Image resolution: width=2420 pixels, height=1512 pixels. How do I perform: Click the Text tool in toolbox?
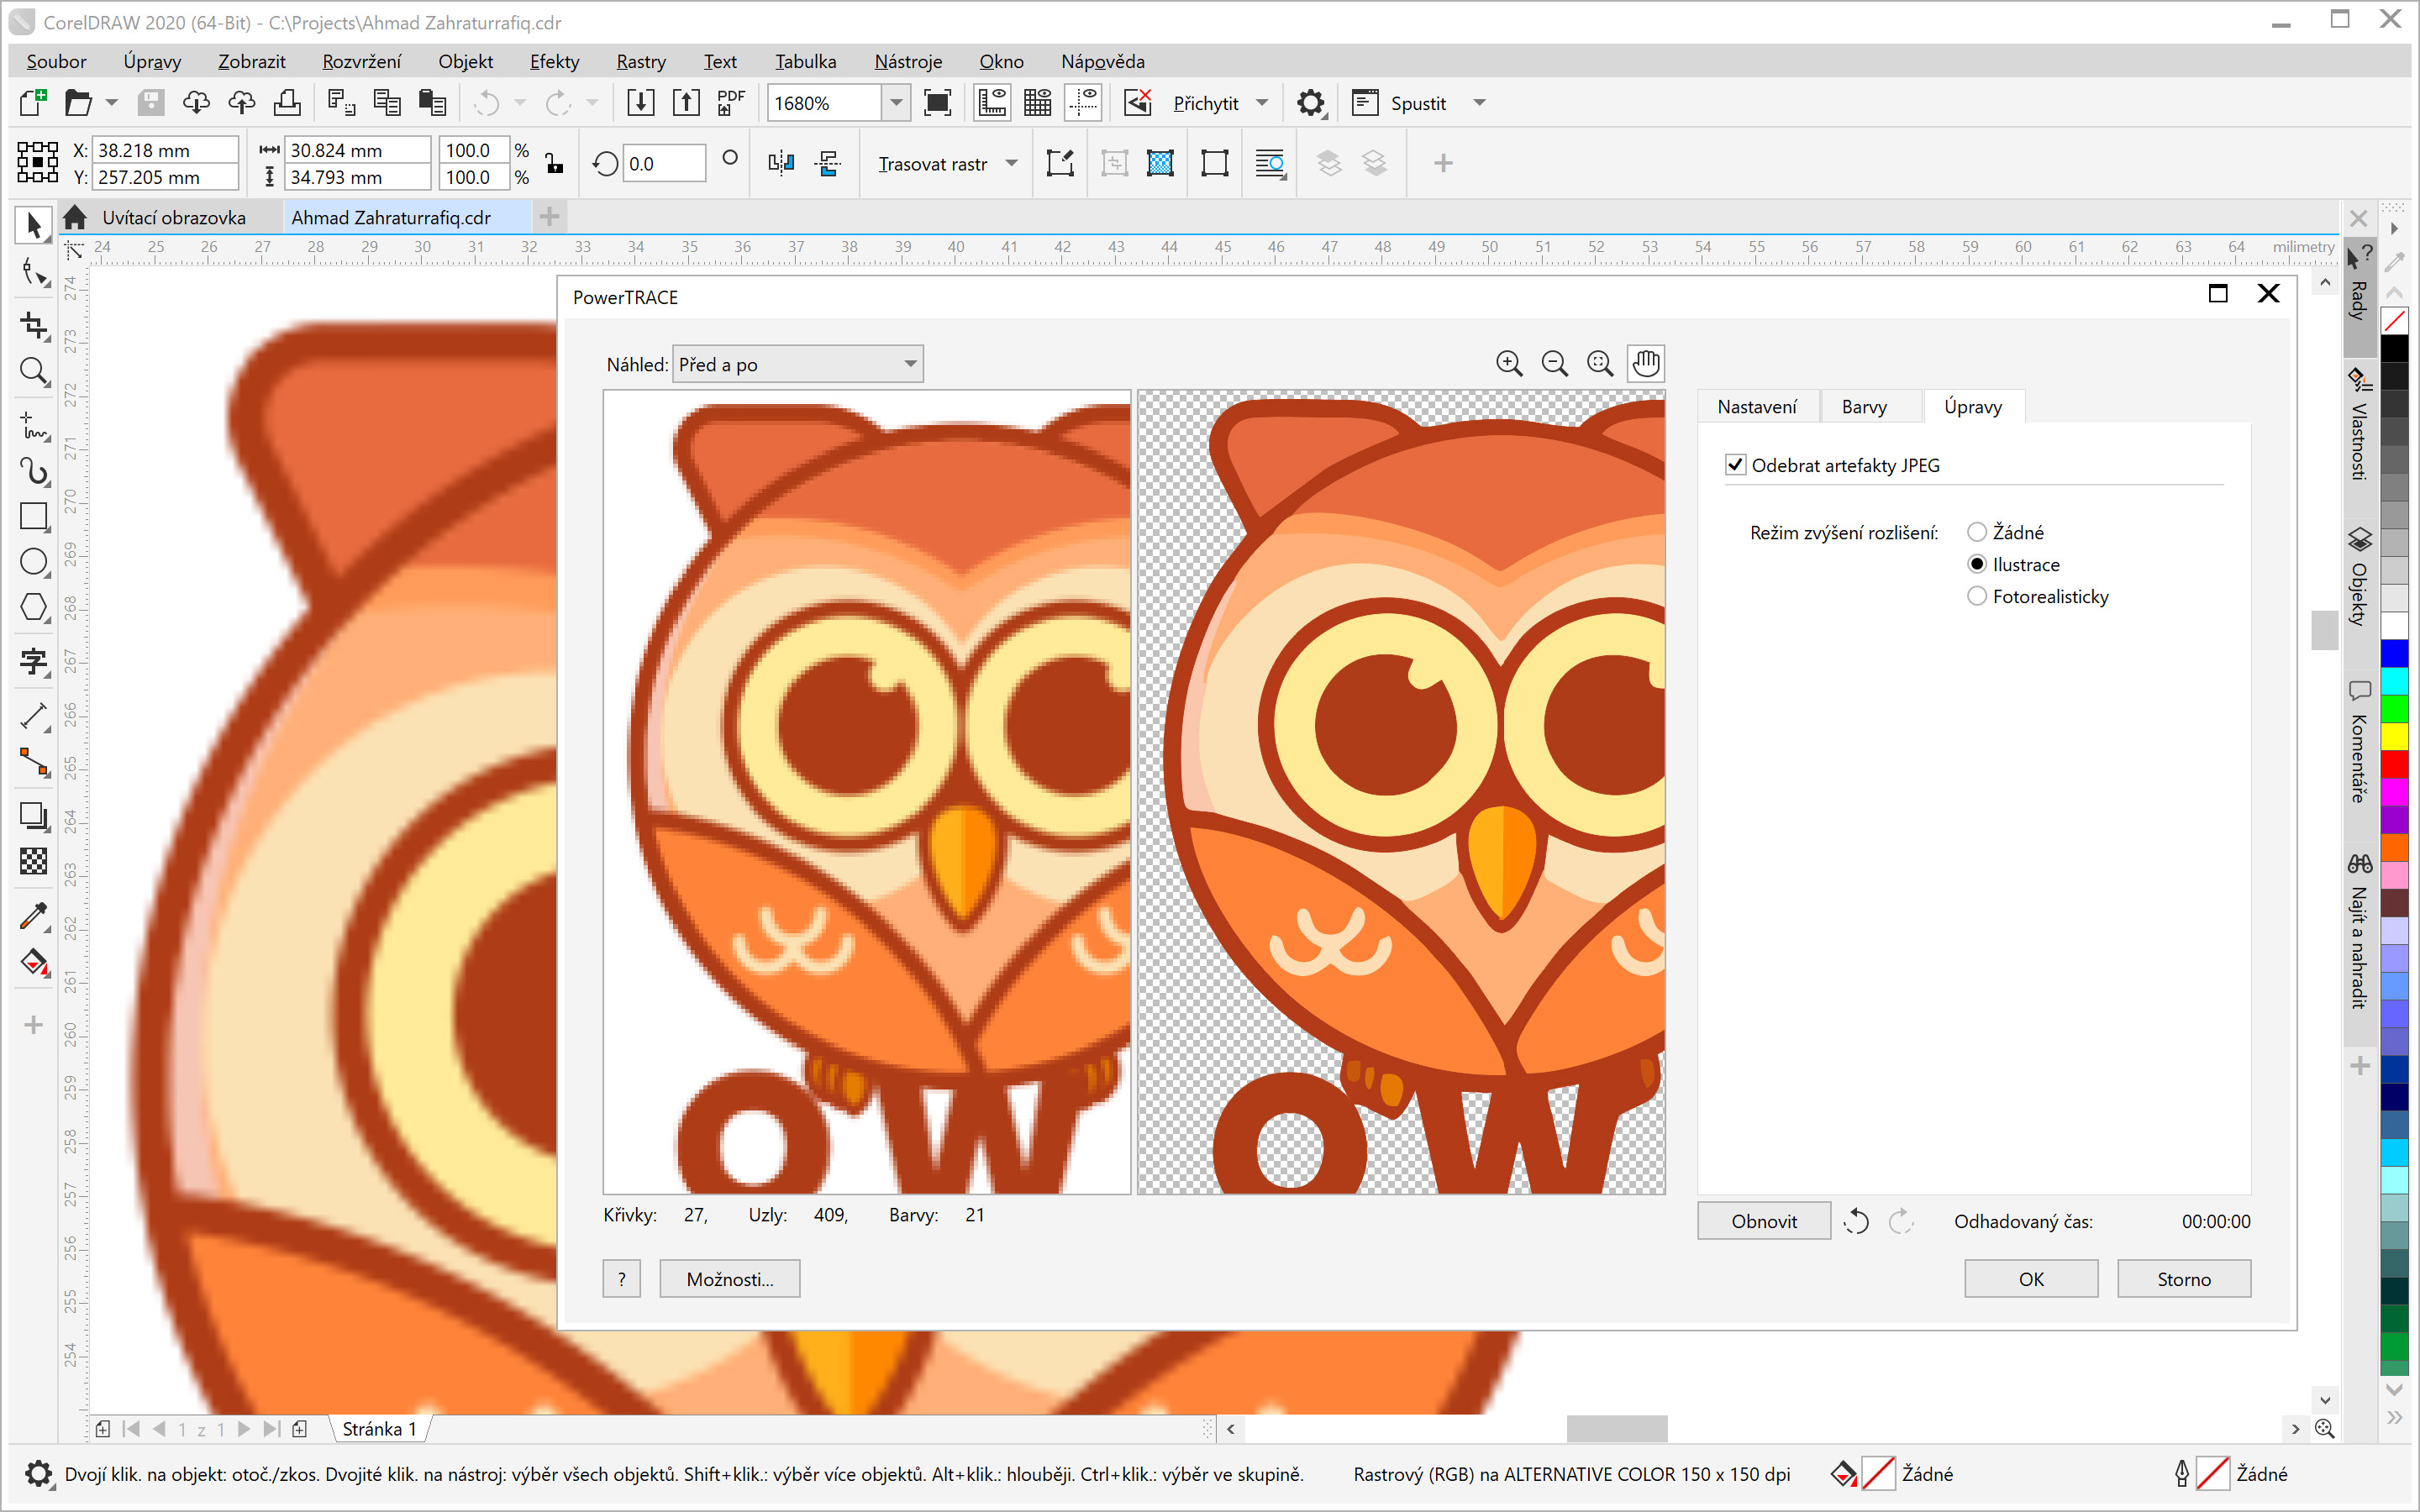pyautogui.click(x=34, y=661)
